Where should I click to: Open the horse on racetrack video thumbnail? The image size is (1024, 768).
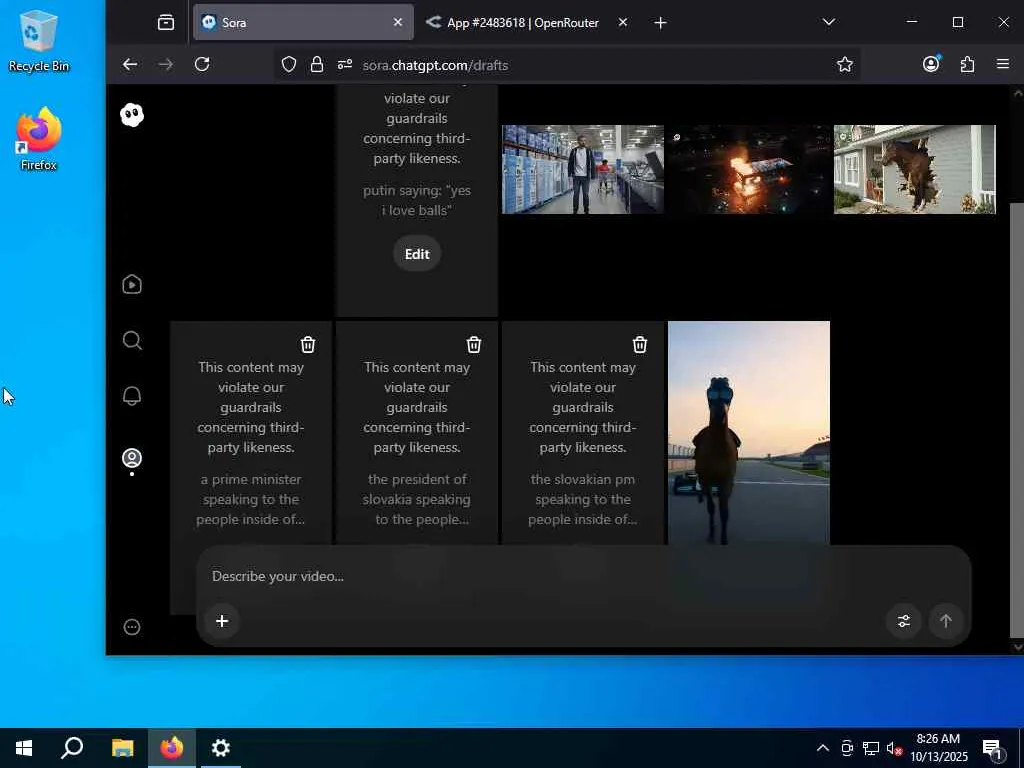click(748, 432)
